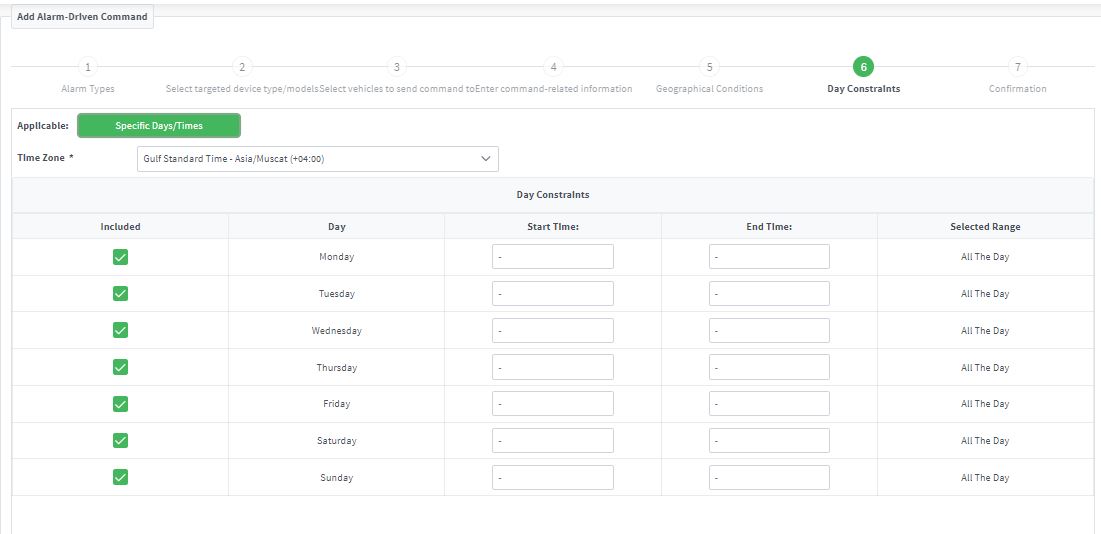Screen dimensions: 1101x534
Task: Select Thursday Start Time field
Action: [x=553, y=367]
